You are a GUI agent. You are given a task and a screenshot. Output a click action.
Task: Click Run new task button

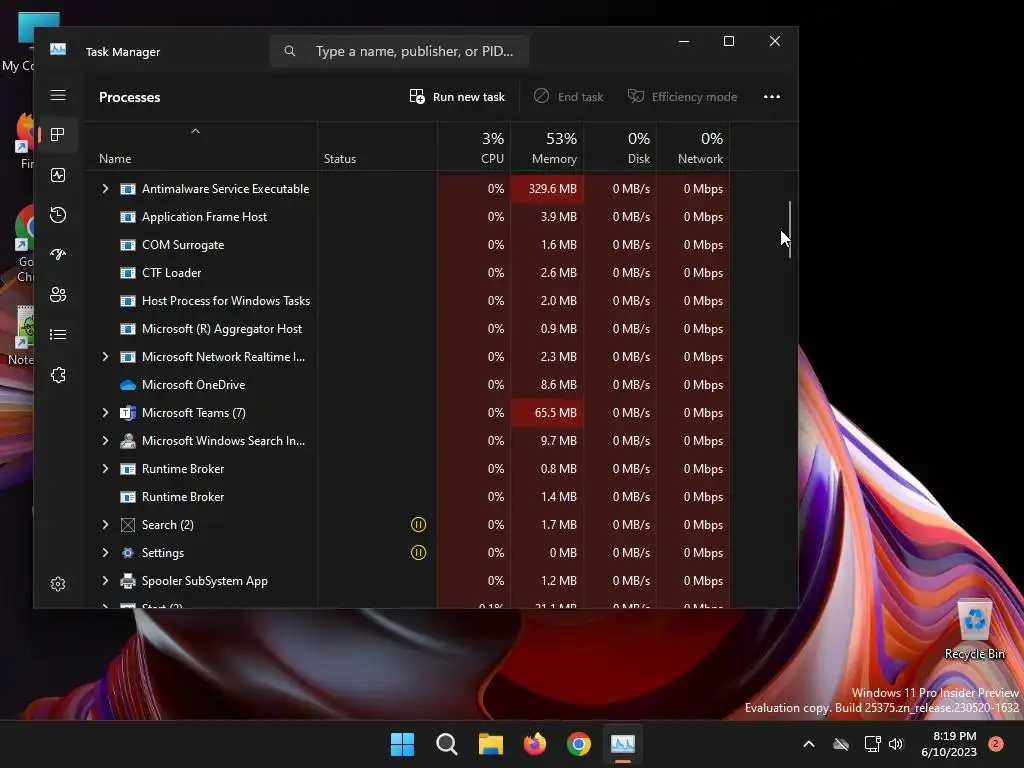point(457,97)
